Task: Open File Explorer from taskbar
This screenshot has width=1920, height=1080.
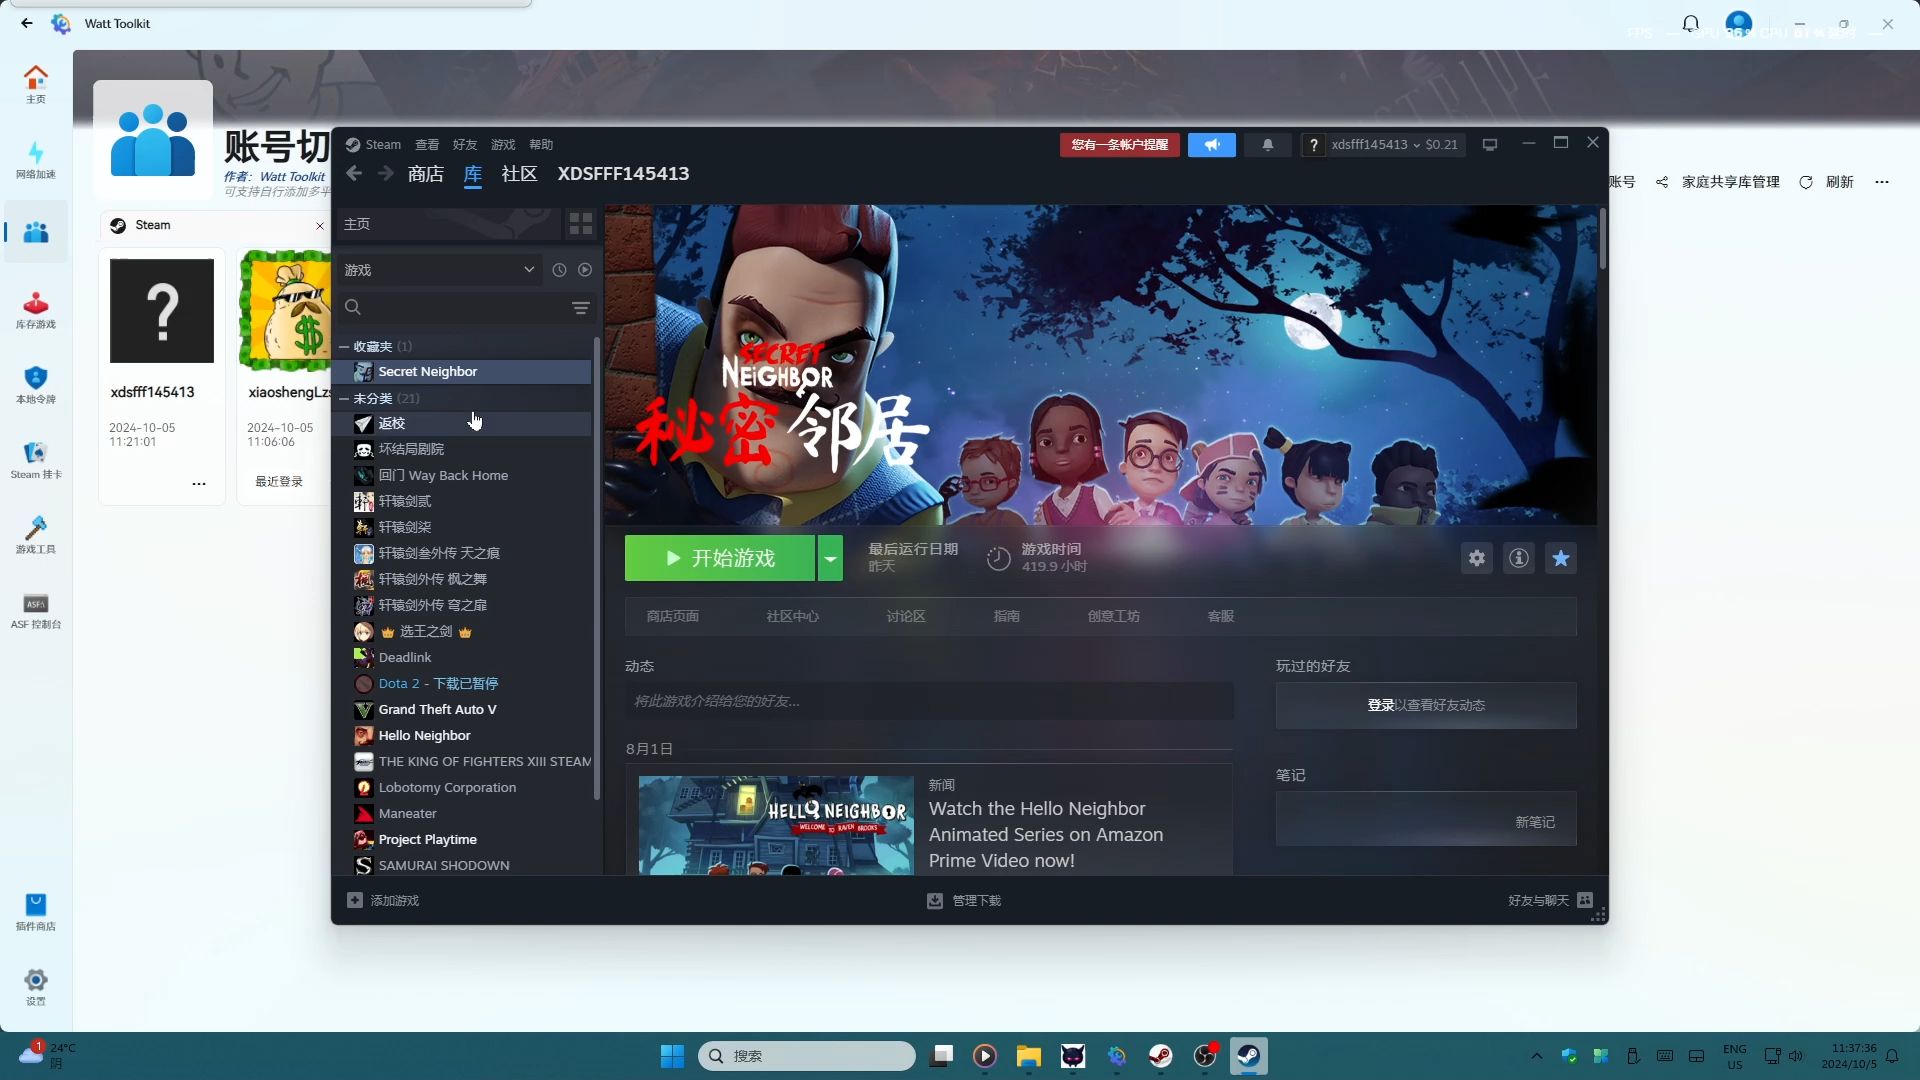Action: pyautogui.click(x=1028, y=1056)
